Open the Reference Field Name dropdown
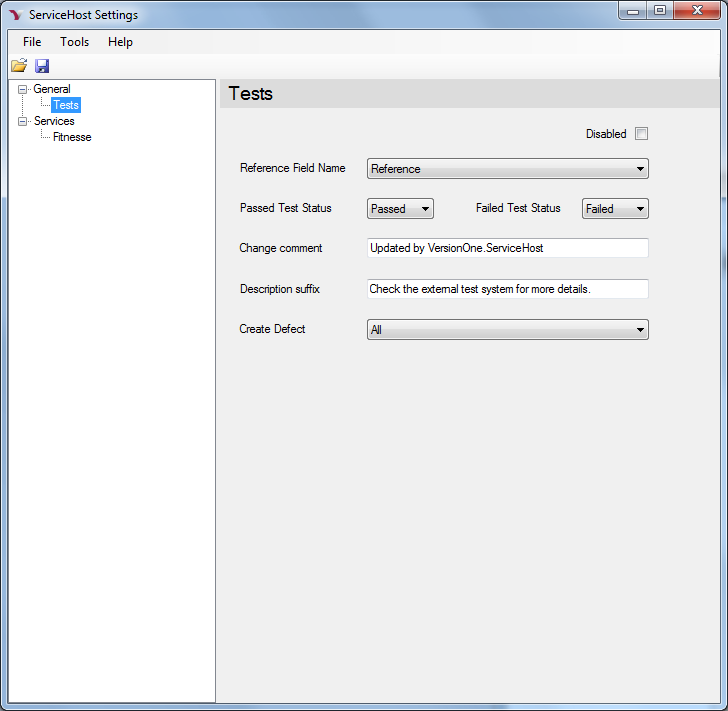 pos(507,169)
